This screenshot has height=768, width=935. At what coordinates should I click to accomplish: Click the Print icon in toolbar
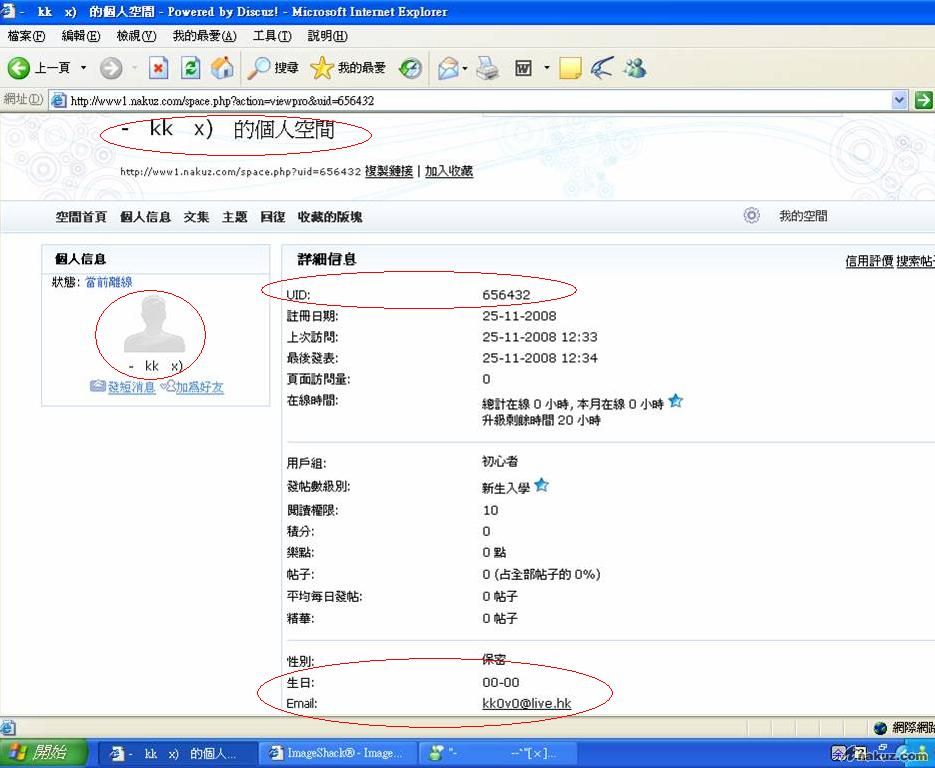487,68
